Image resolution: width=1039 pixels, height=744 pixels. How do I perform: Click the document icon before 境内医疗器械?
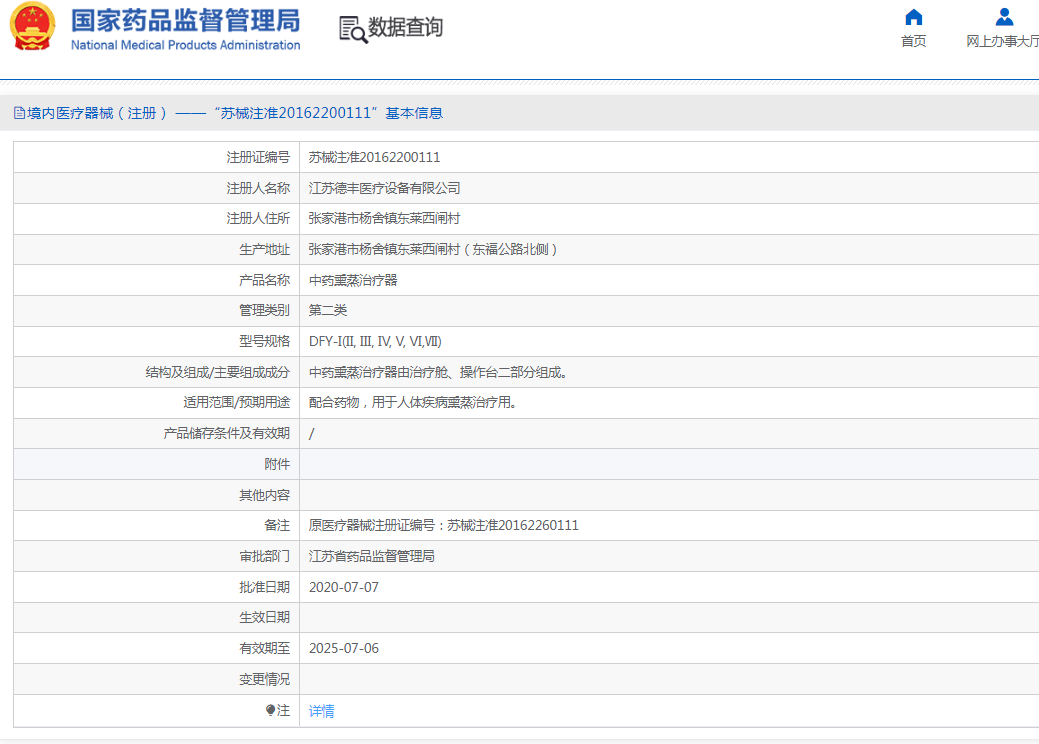coord(19,113)
